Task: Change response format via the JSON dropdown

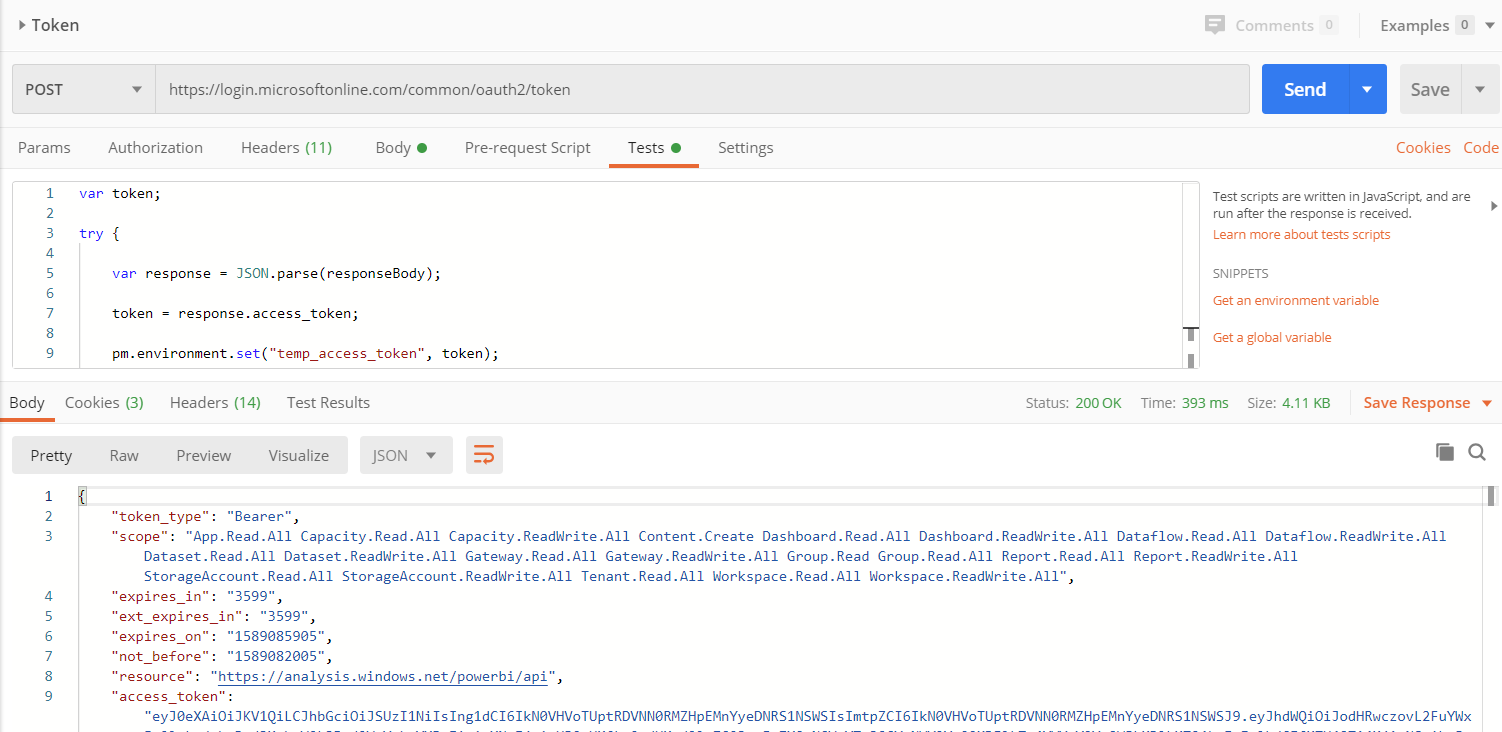Action: coord(405,454)
